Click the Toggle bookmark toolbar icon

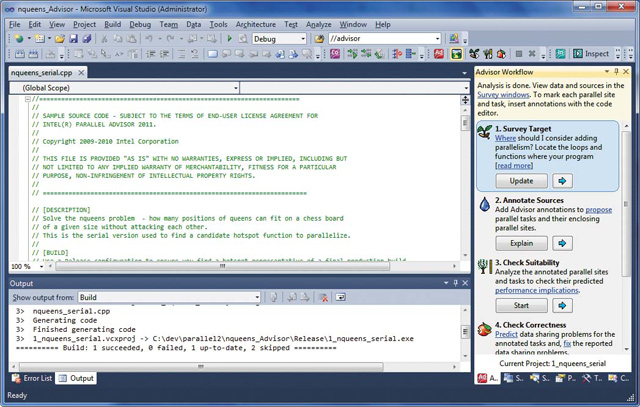tap(213, 54)
